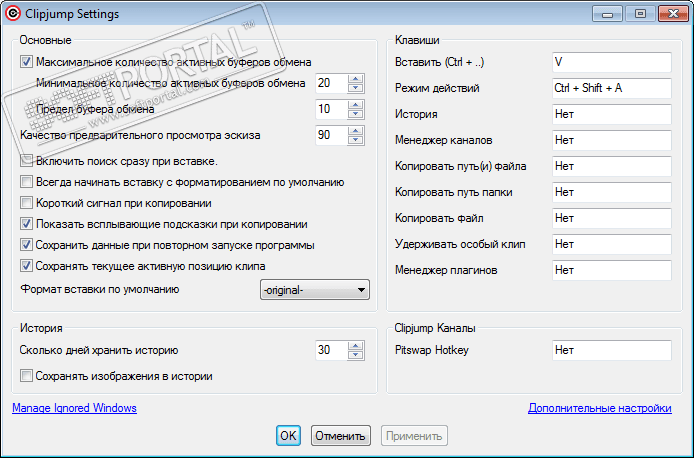Viewport: 694px width, 458px height.
Task: Click the Копировать путь папки hotkey field
Action: click(x=612, y=192)
